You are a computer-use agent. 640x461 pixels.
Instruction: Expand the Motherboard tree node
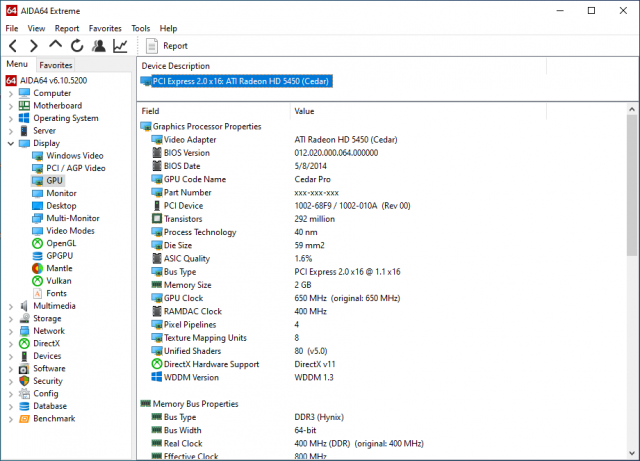[x=11, y=106]
